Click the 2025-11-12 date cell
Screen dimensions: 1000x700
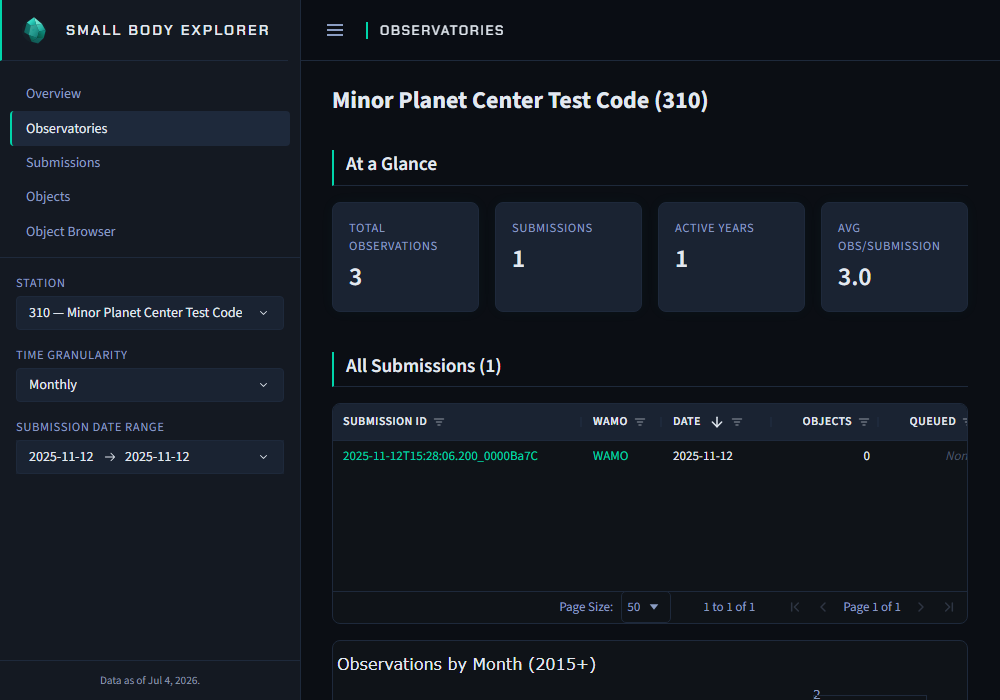click(703, 456)
